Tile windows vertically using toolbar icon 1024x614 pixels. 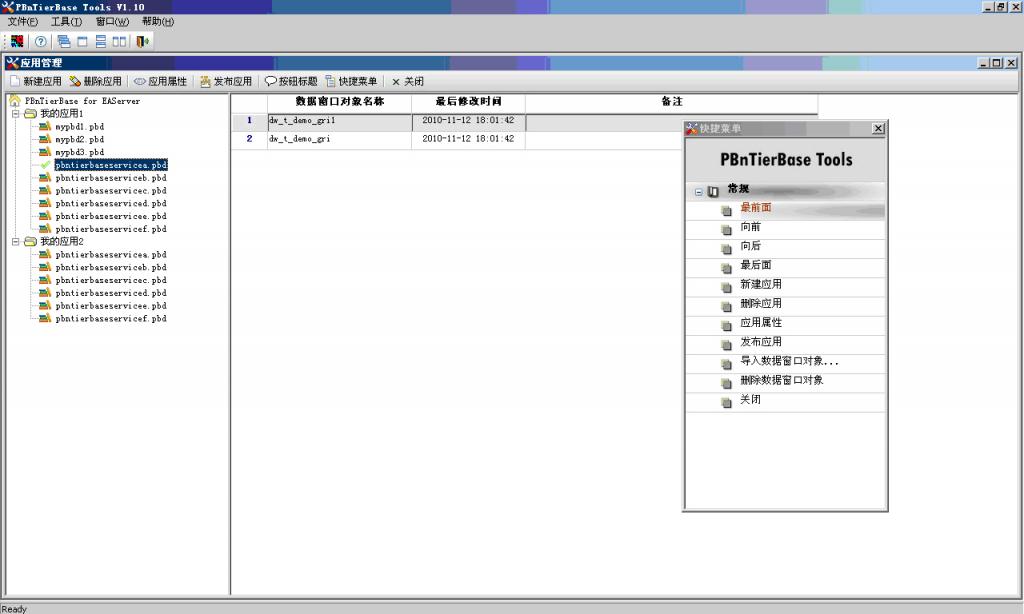pyautogui.click(x=119, y=41)
